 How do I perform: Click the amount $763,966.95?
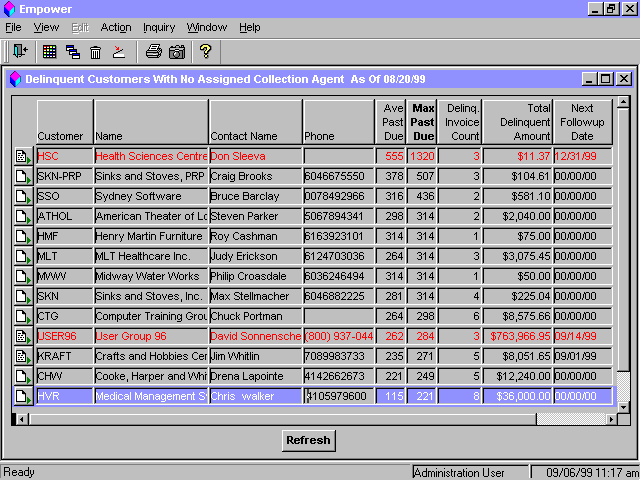(518, 336)
